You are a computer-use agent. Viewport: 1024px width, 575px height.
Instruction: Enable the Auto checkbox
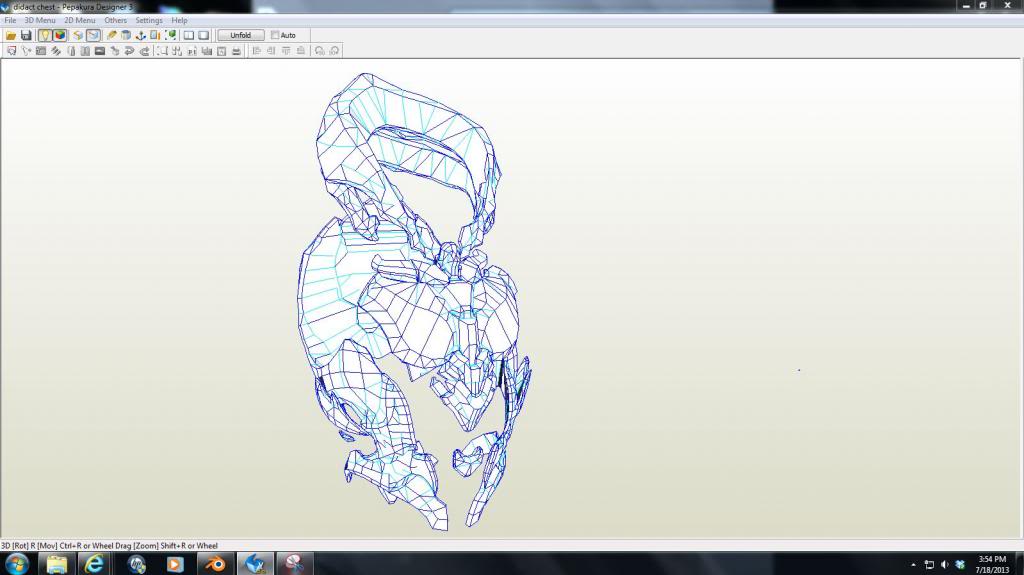click(x=275, y=35)
